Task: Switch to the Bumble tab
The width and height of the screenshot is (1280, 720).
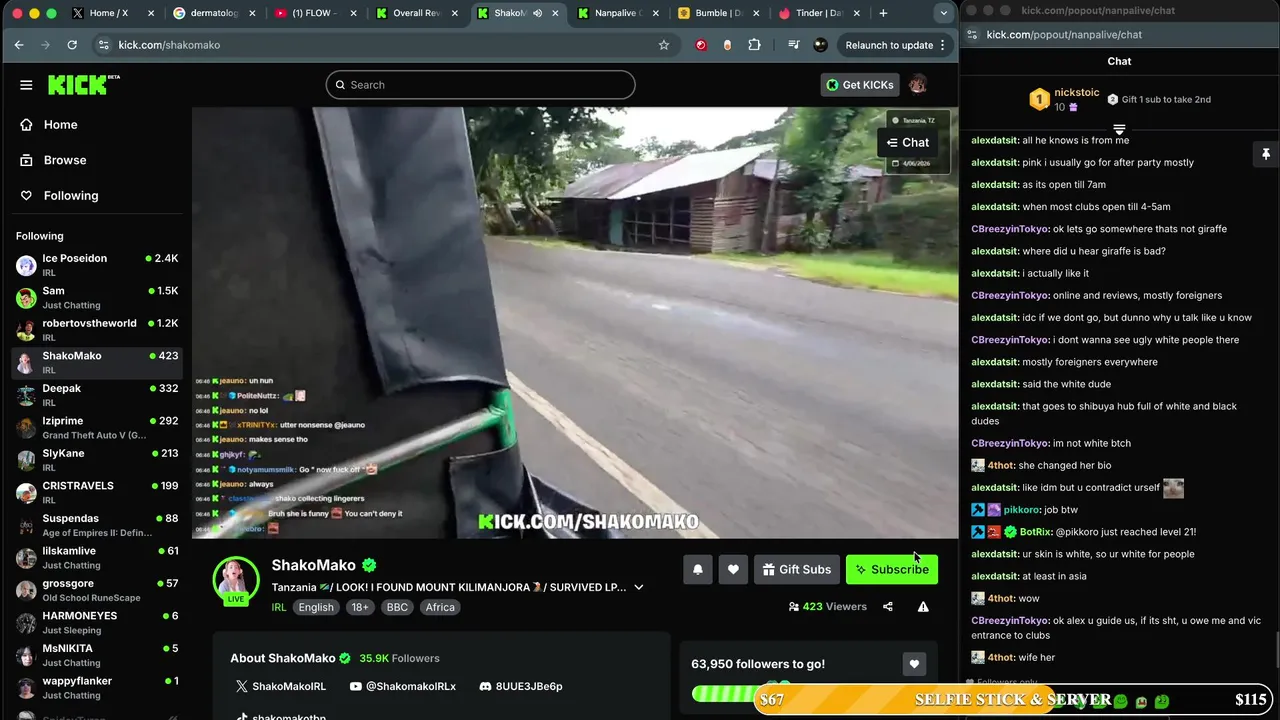Action: 718,13
